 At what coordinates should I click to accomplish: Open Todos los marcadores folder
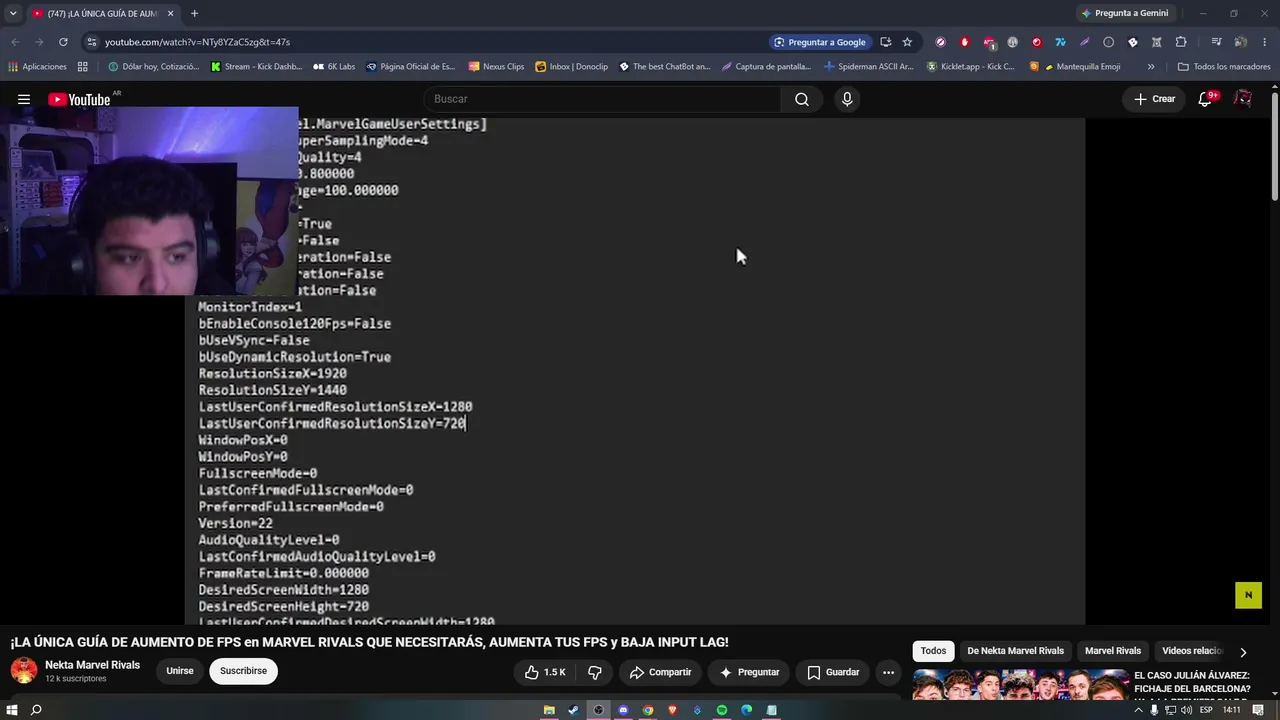click(x=1224, y=67)
